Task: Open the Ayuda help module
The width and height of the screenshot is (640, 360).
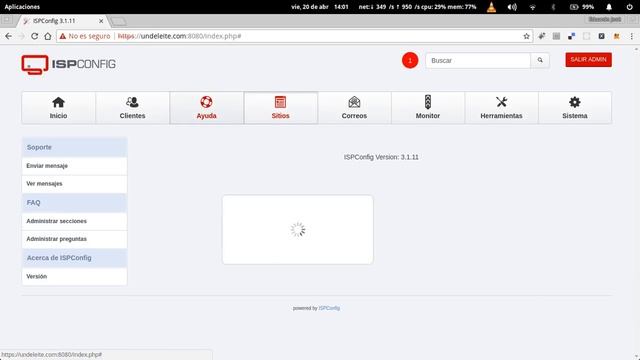Action: pyautogui.click(x=207, y=108)
